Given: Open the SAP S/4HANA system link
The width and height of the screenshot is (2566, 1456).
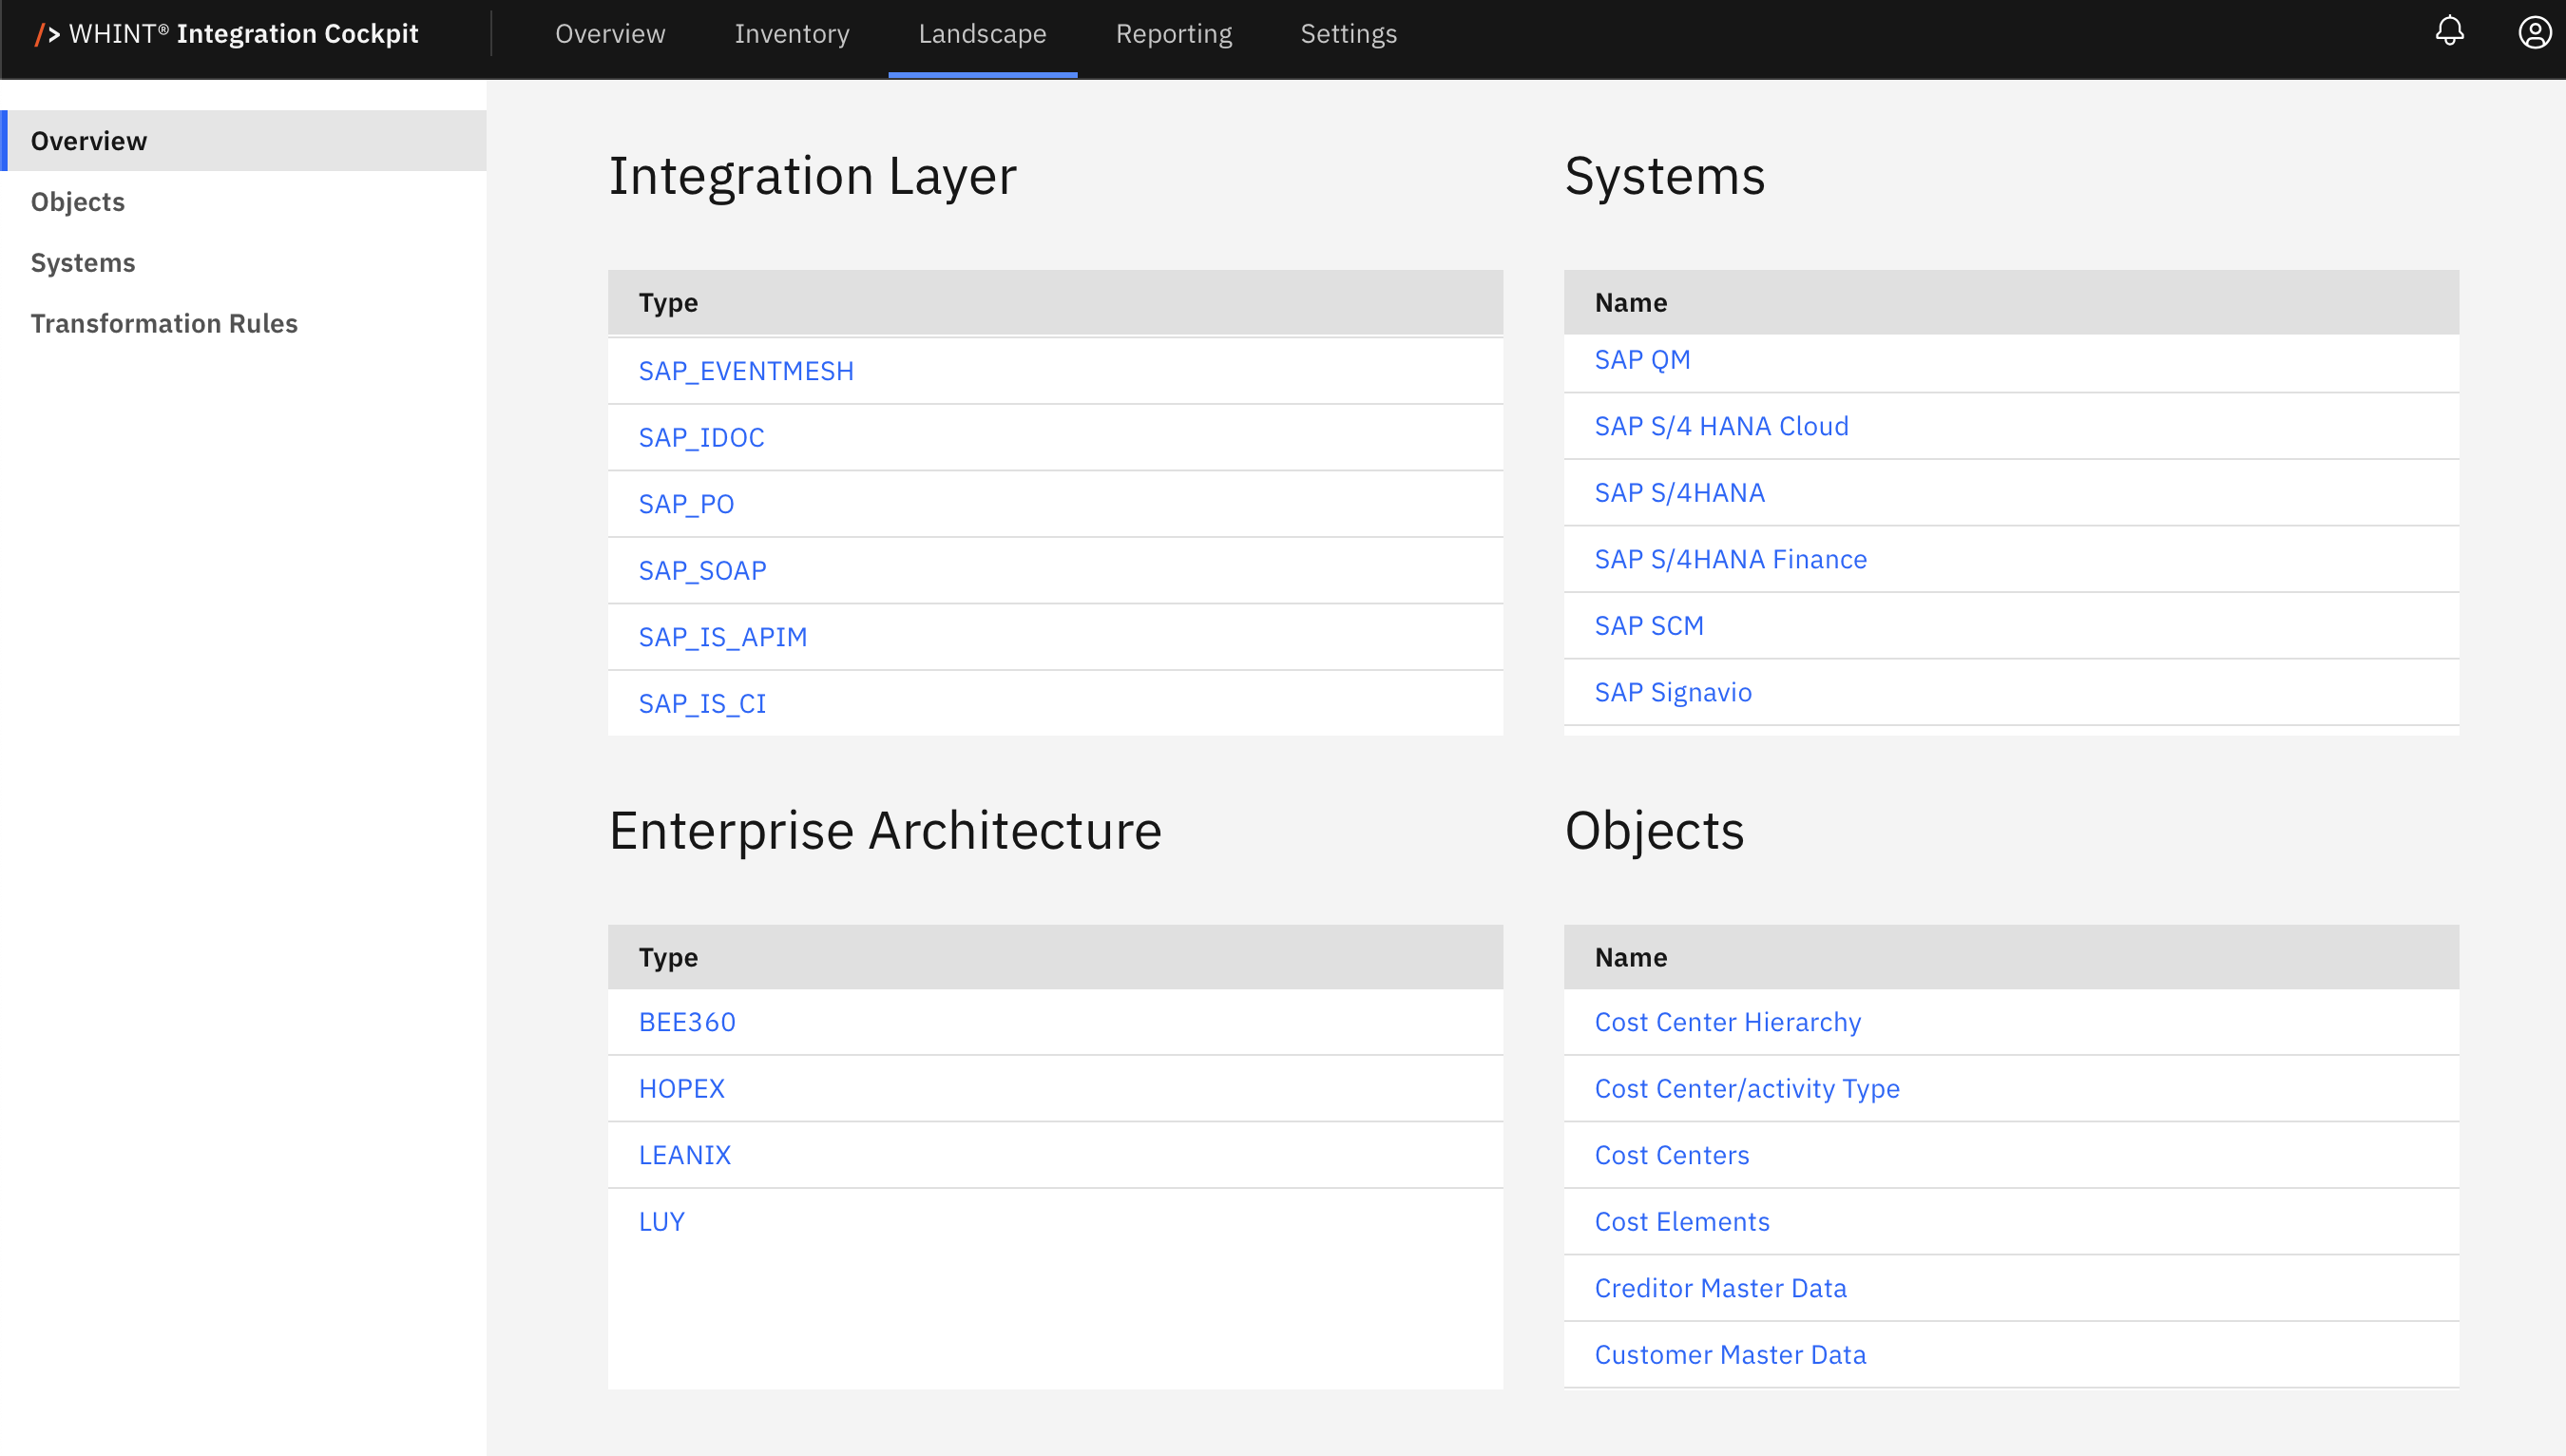Looking at the screenshot, I should click(1679, 493).
